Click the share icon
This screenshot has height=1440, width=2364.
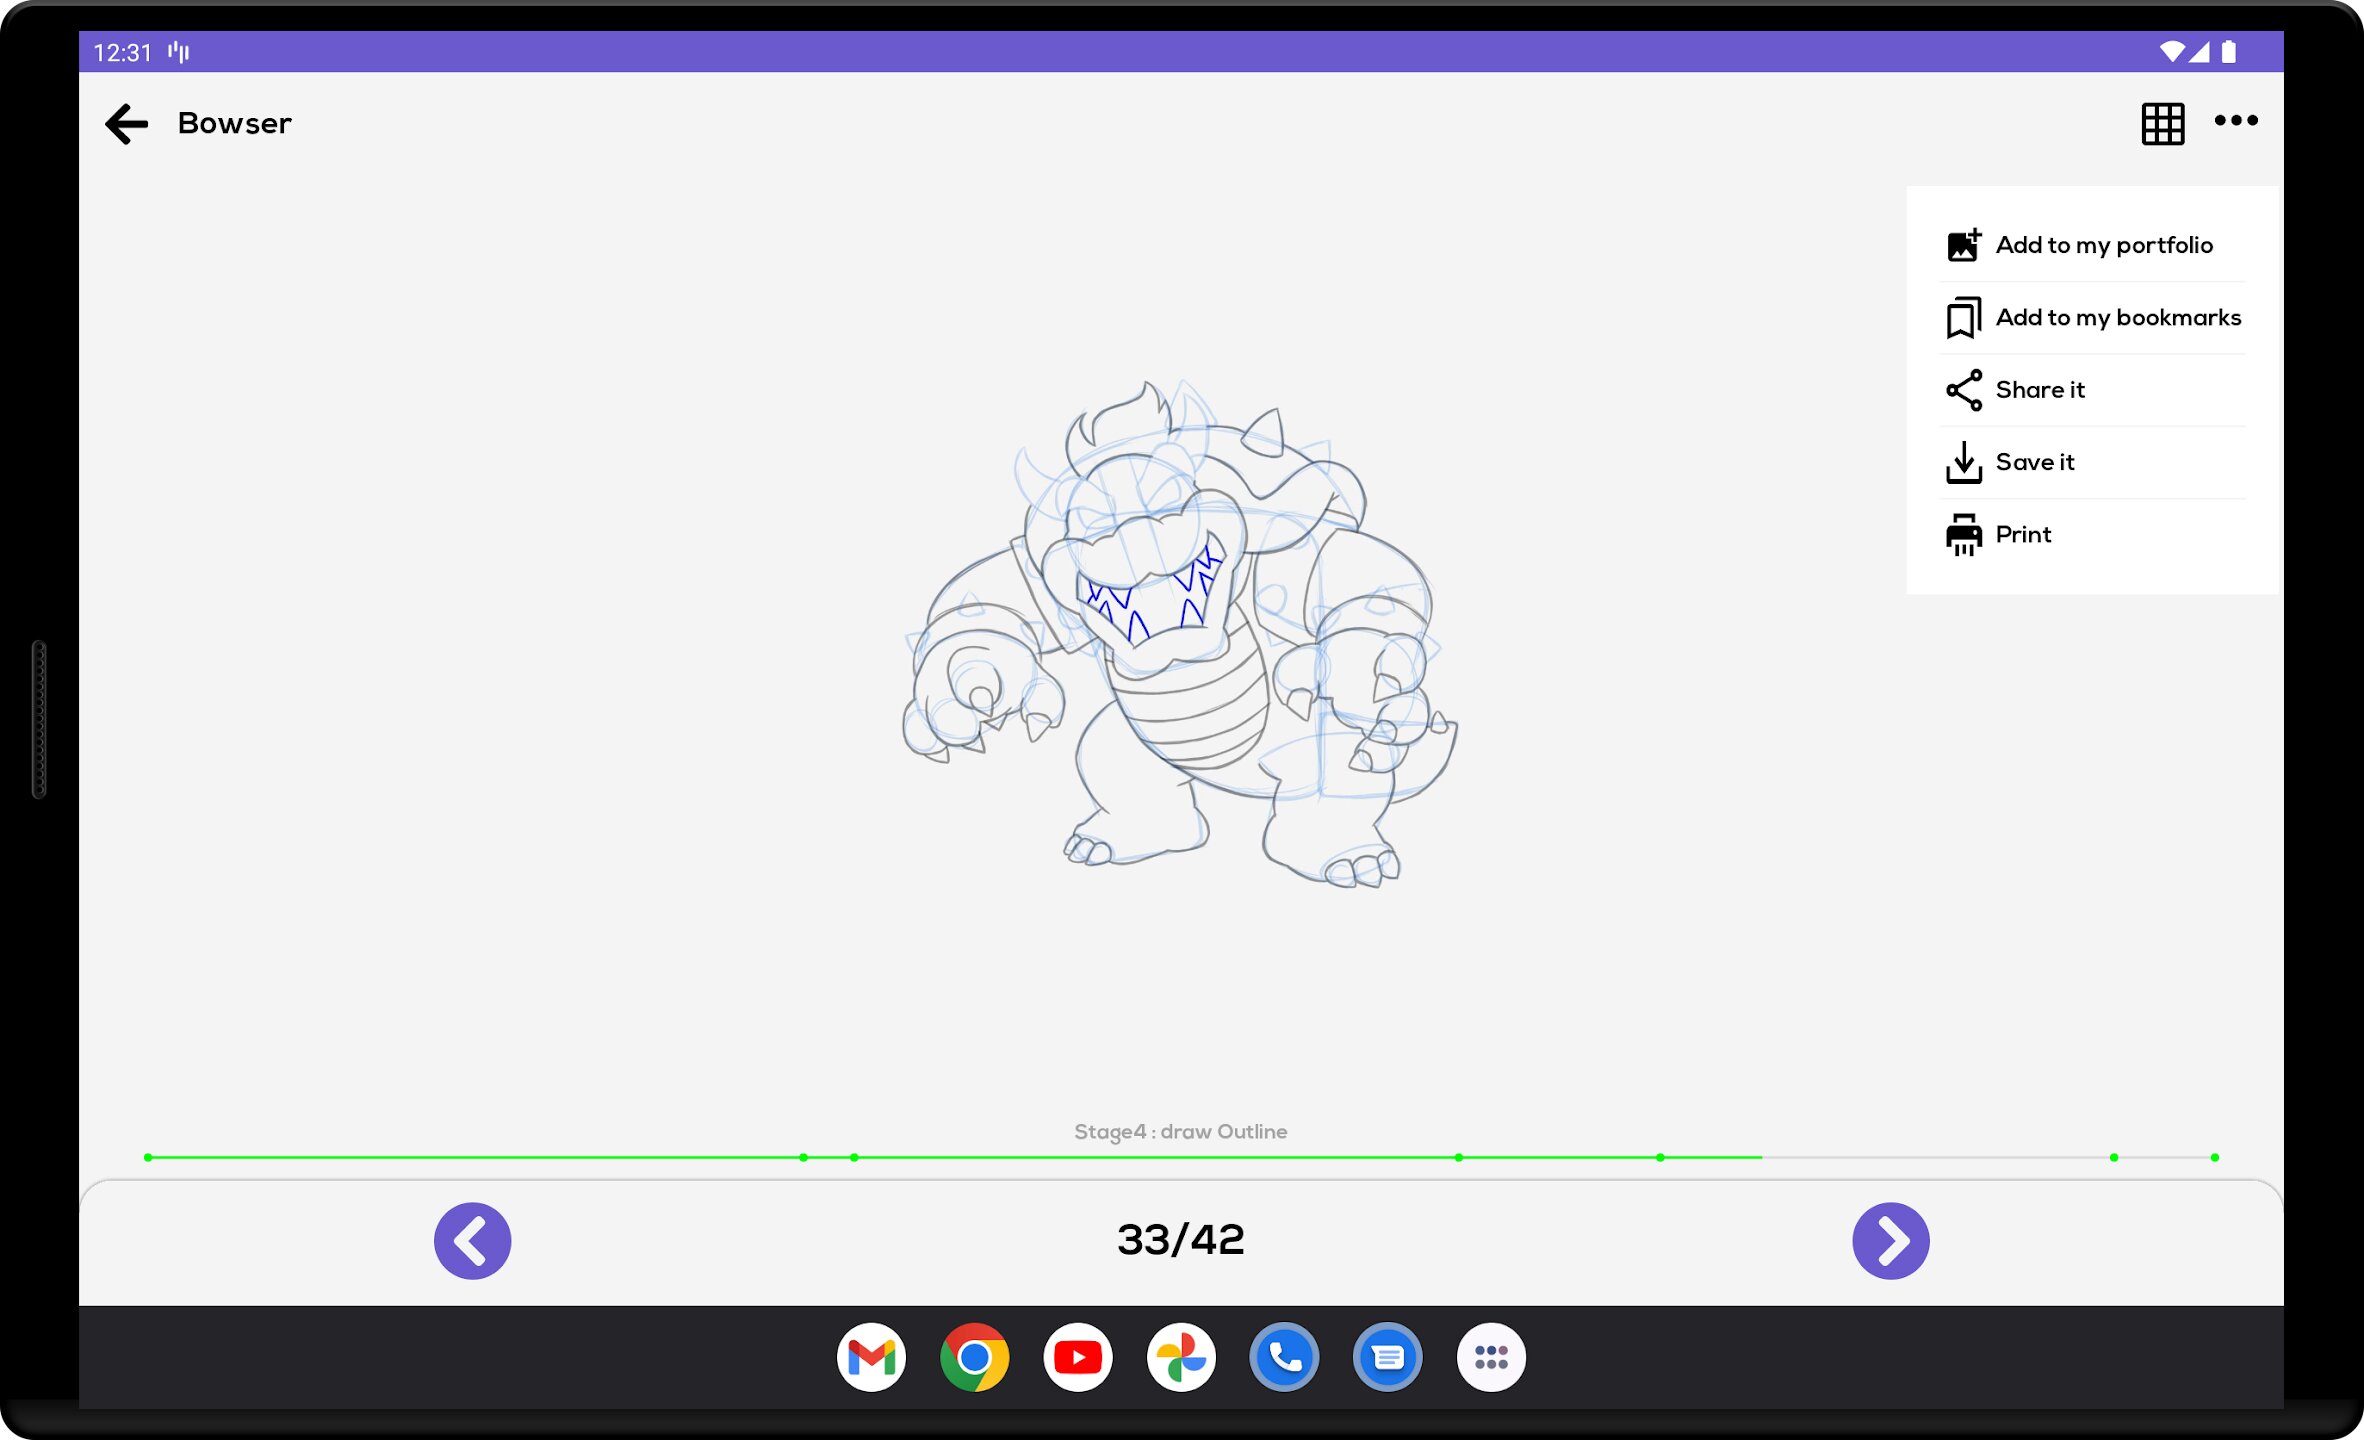(1963, 390)
